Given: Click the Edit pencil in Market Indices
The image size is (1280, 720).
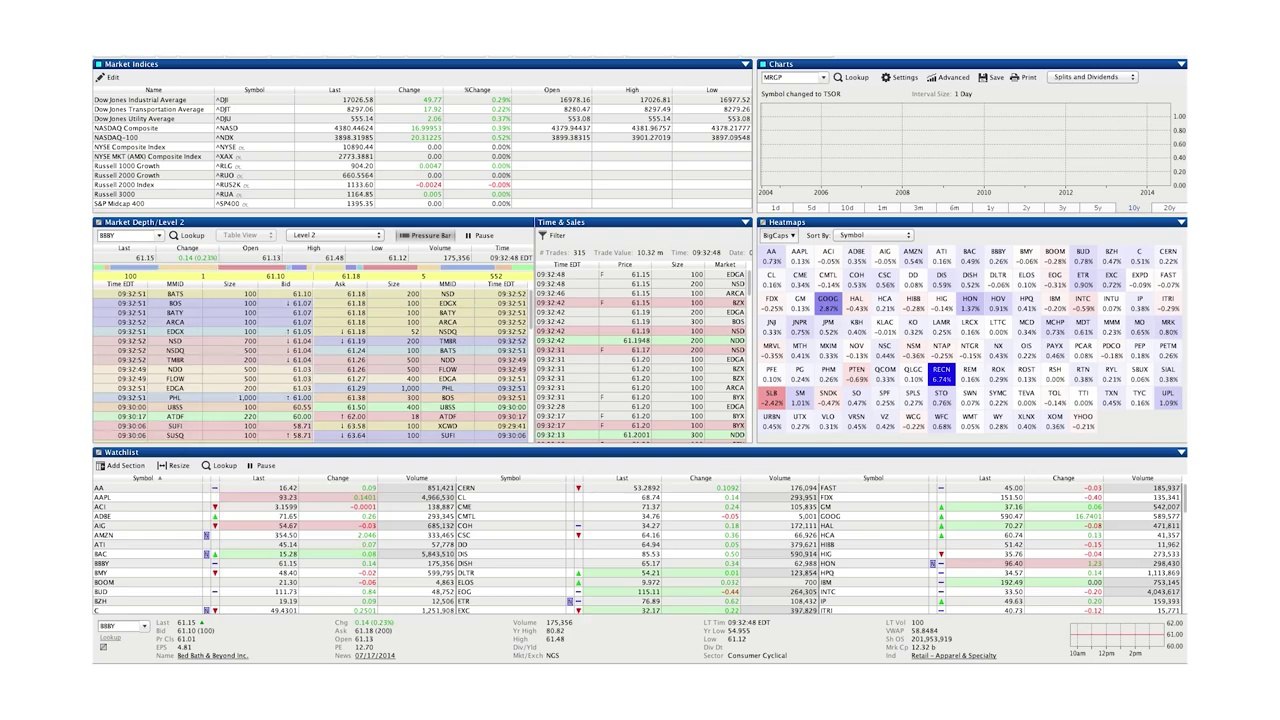Looking at the screenshot, I should (x=100, y=77).
